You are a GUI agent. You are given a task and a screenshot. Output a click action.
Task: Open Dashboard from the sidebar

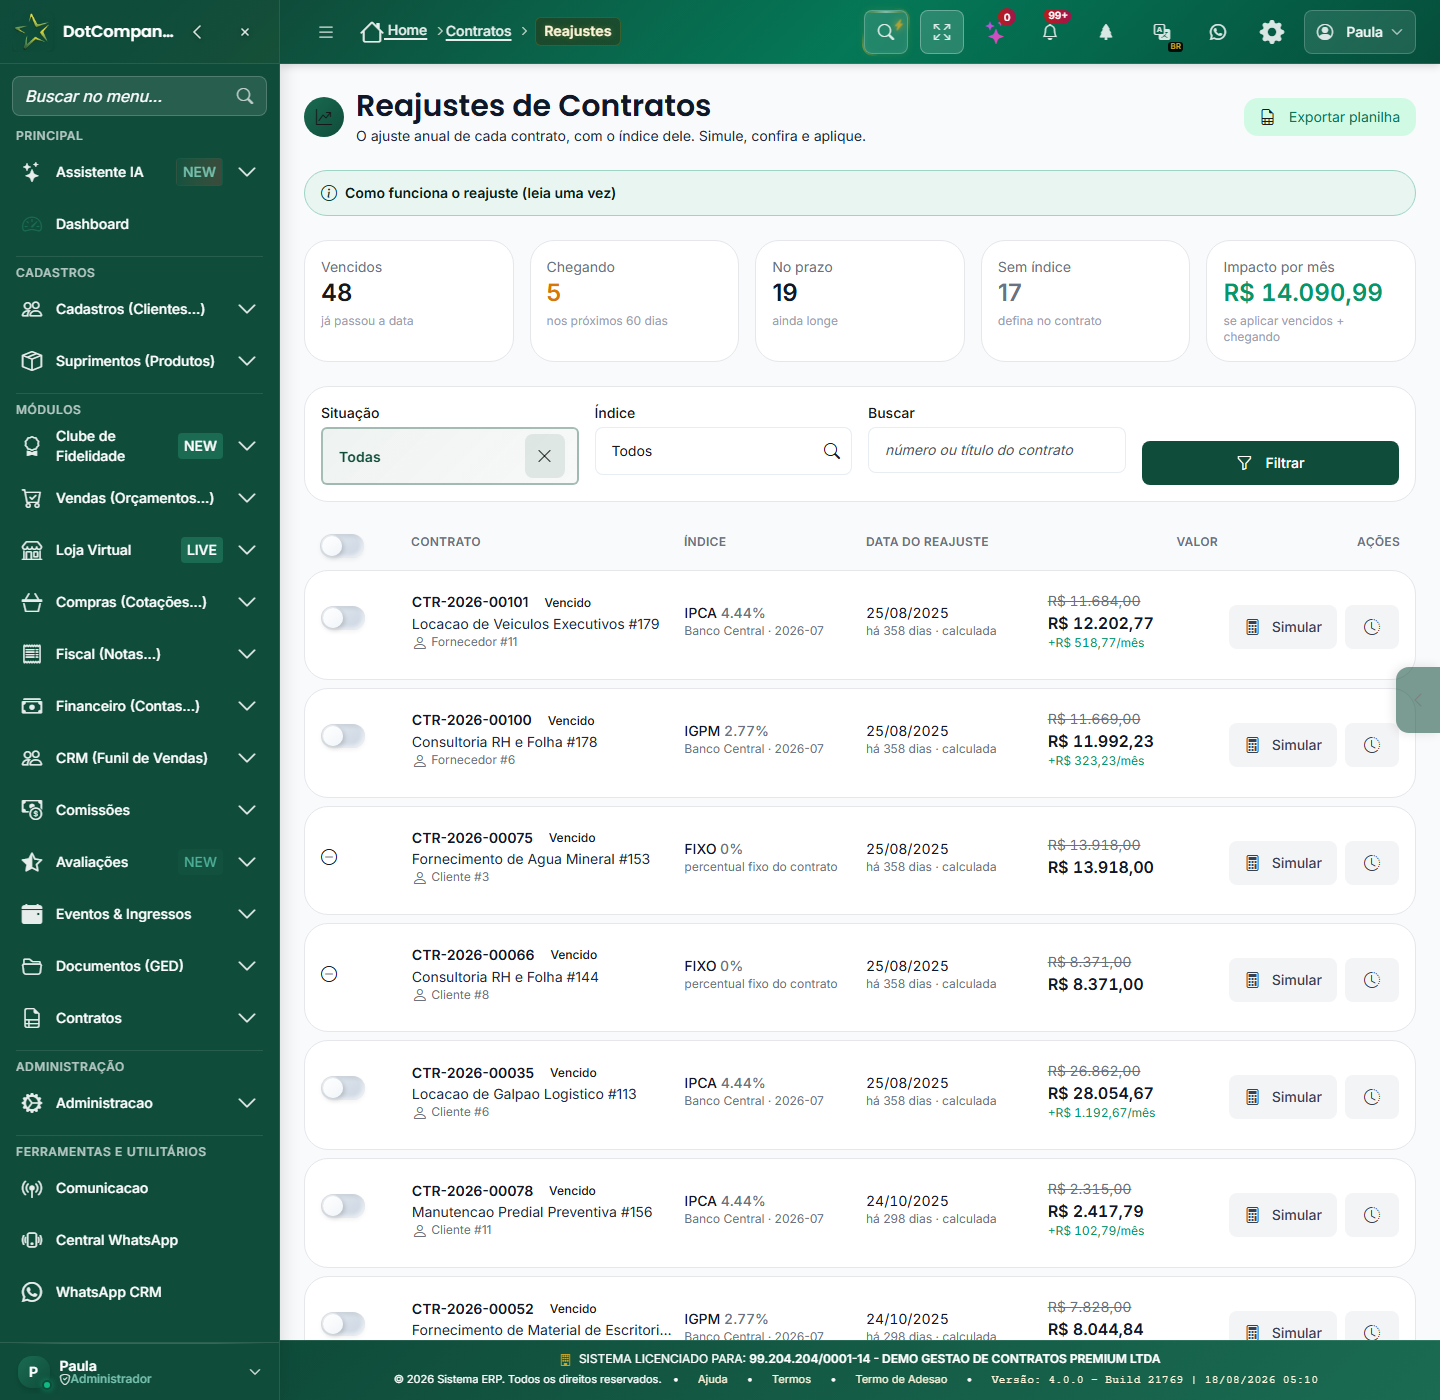click(x=140, y=224)
